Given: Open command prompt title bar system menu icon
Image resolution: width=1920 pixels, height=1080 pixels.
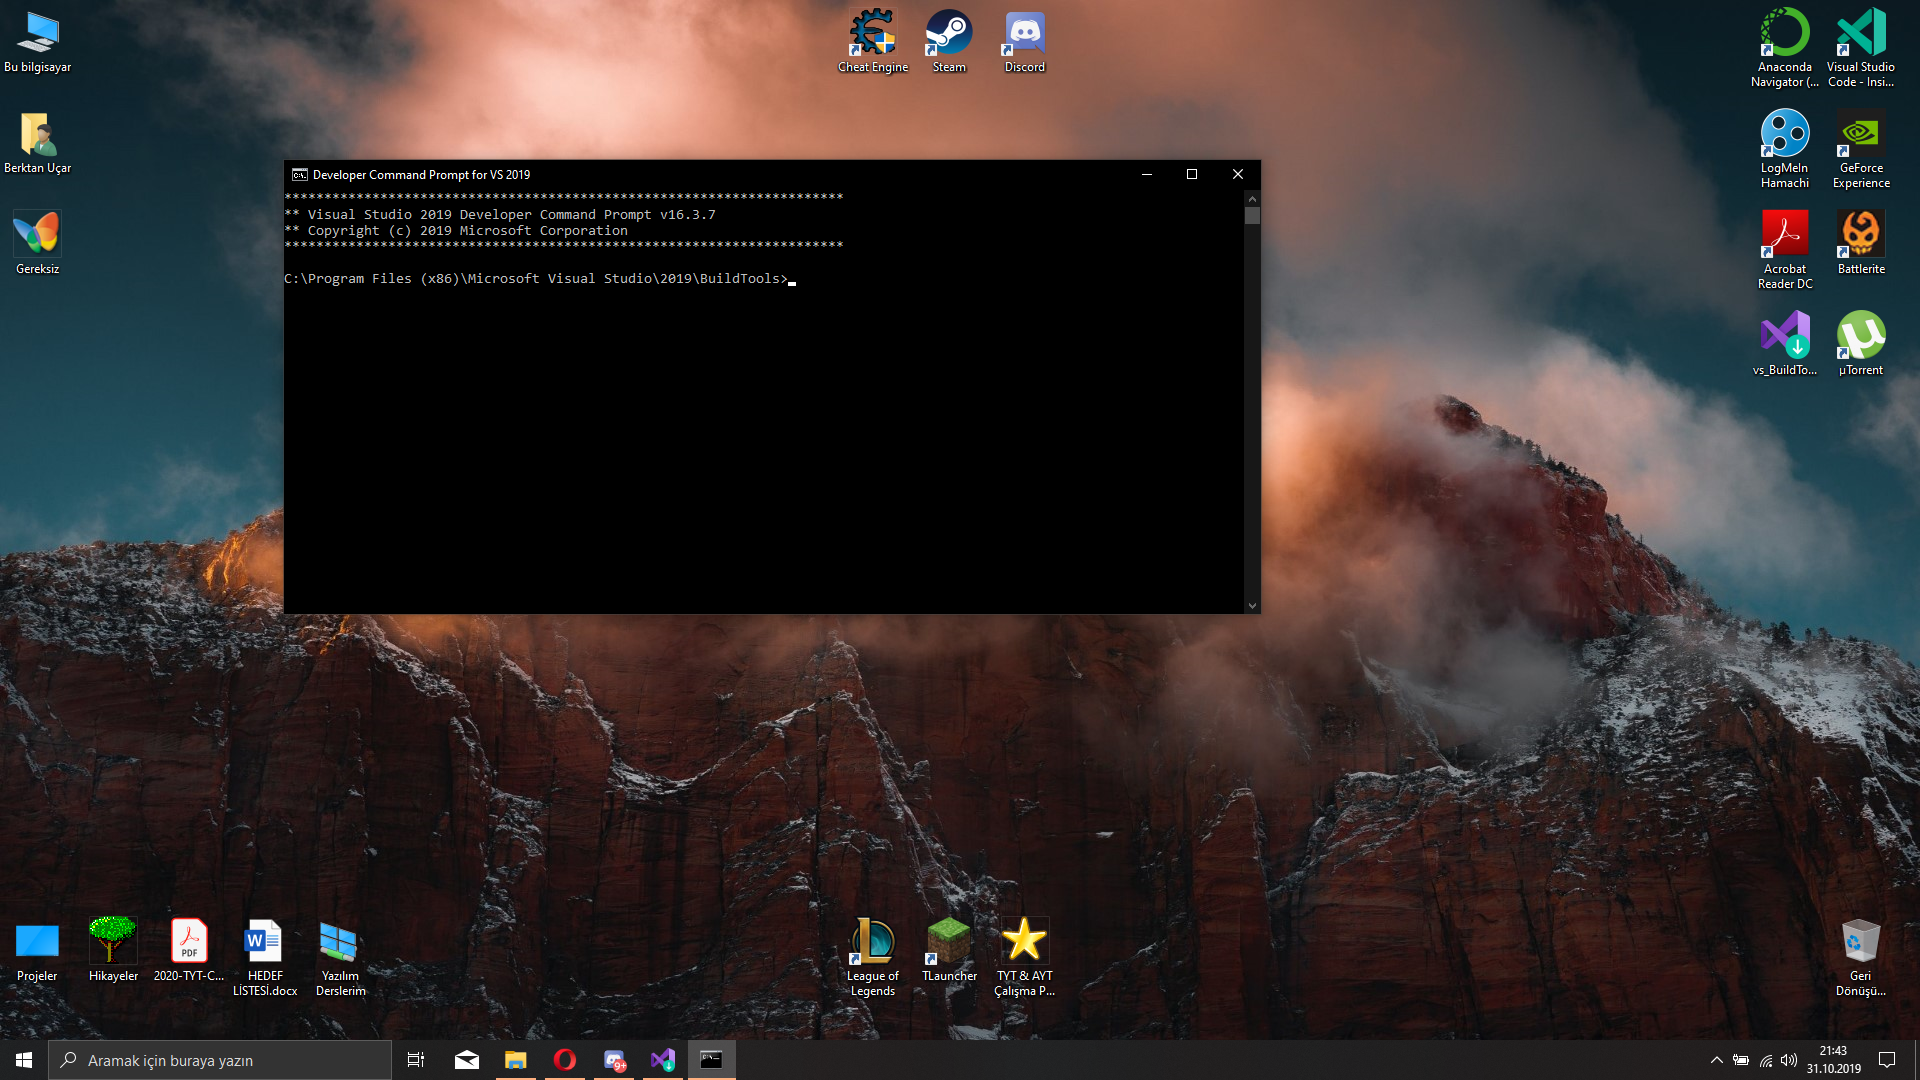Looking at the screenshot, I should point(299,174).
